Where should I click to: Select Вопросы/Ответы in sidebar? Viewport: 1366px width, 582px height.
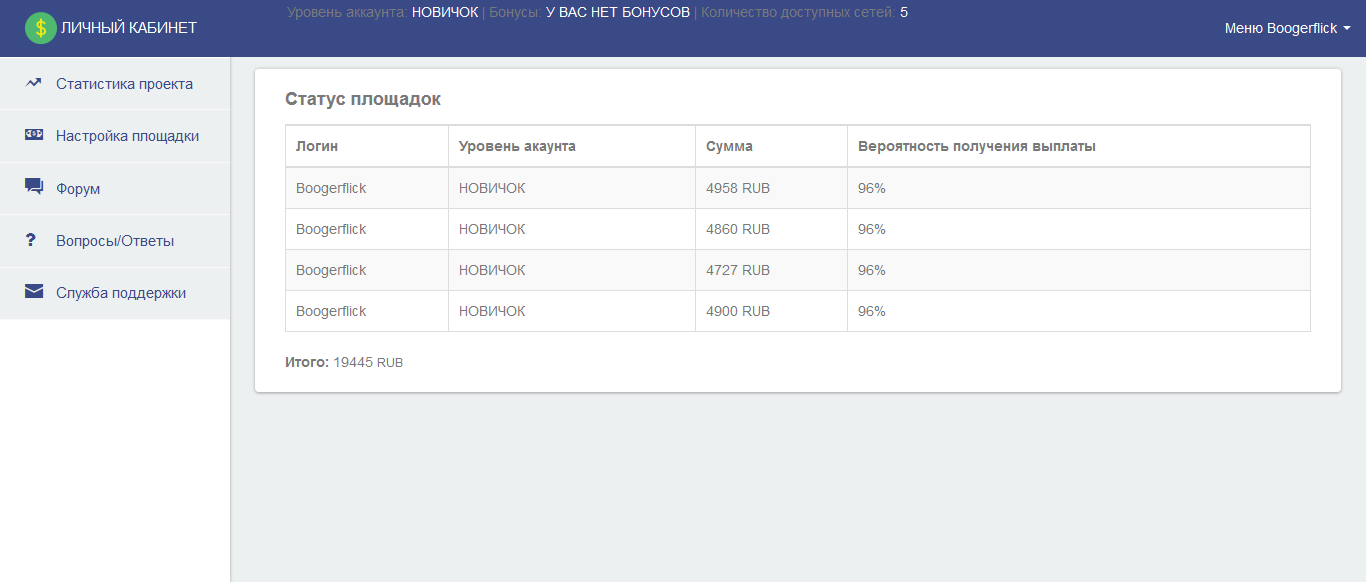tap(115, 241)
